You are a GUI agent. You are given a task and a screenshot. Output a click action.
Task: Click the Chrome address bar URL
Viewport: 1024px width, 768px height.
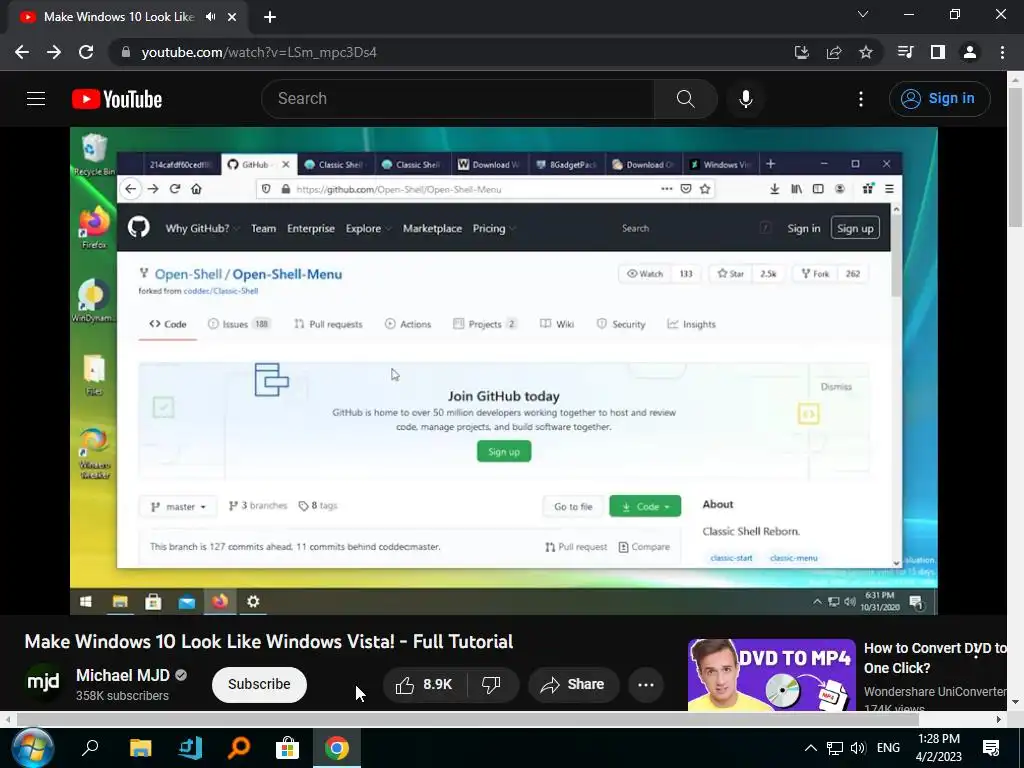(259, 52)
